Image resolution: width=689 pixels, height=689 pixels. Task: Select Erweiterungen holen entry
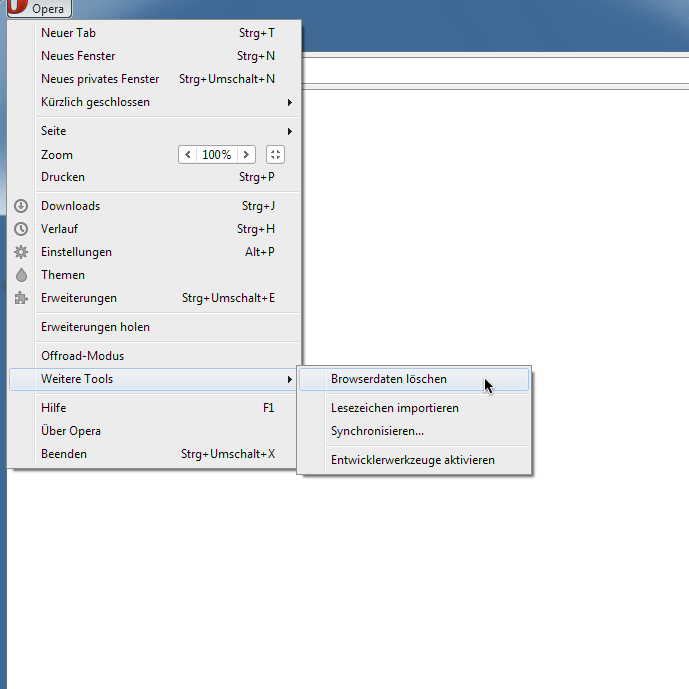(155, 327)
